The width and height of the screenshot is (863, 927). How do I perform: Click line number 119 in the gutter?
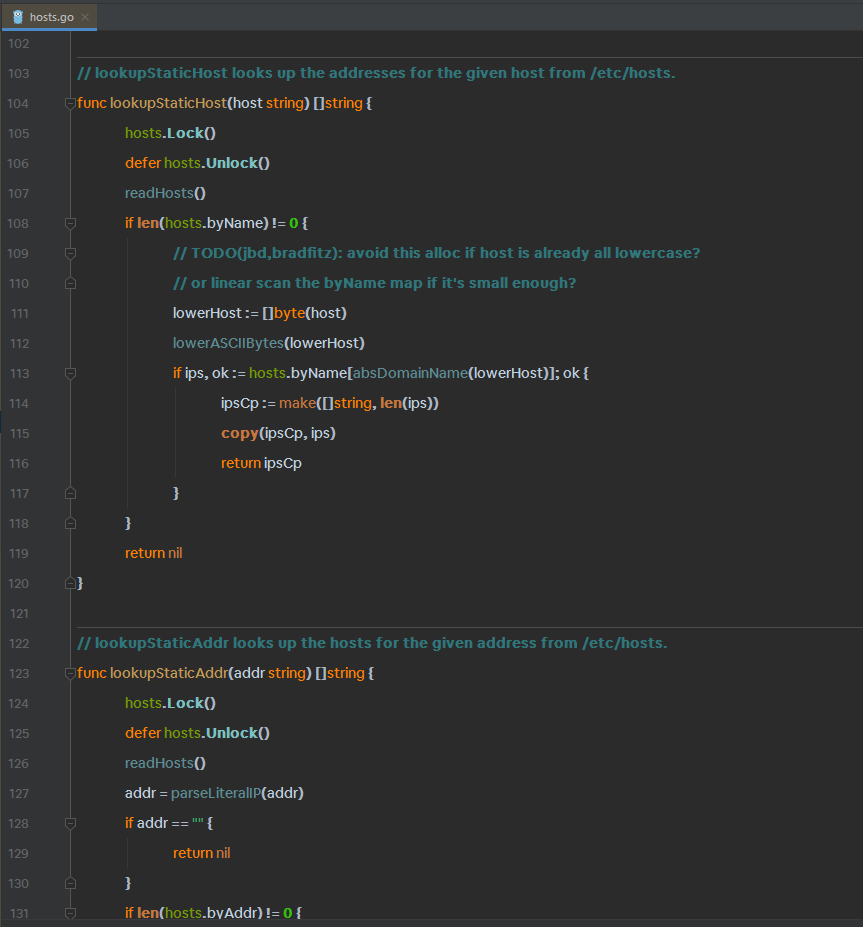click(x=18, y=553)
